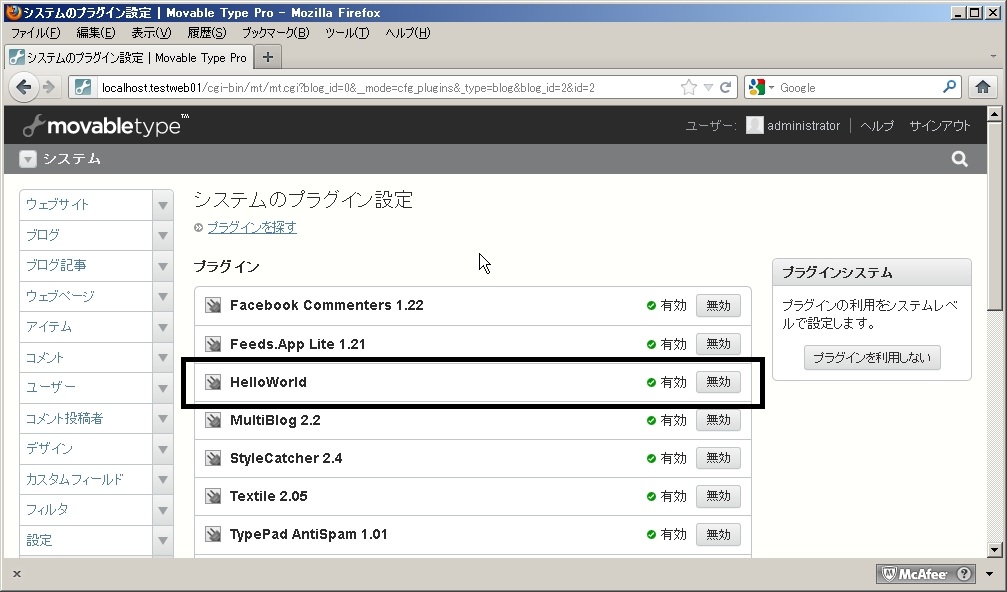Click the site identity wrench icon
This screenshot has height=592, width=1007.
(83, 87)
